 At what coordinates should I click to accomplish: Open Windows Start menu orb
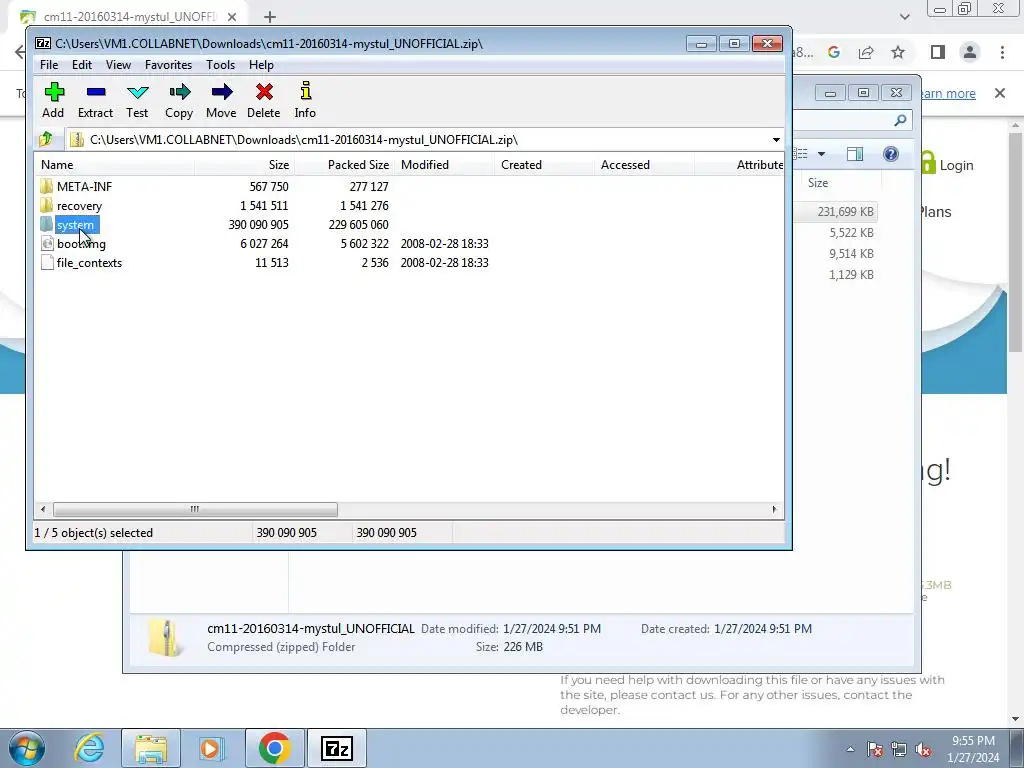(27, 748)
